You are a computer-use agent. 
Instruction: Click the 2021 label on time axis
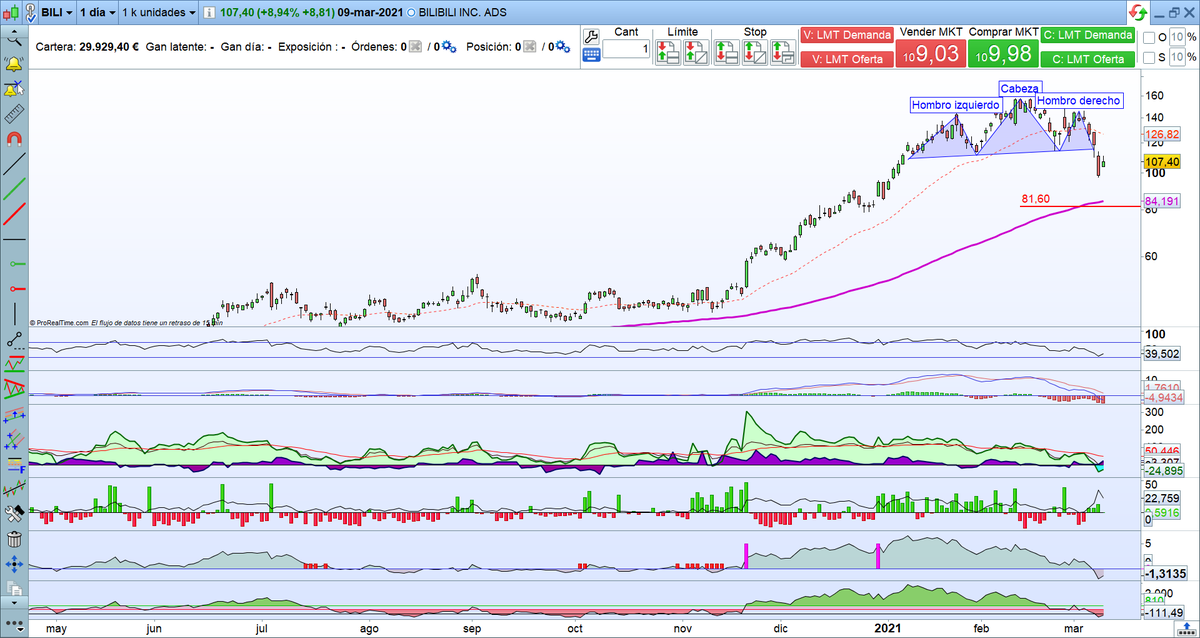point(890,628)
